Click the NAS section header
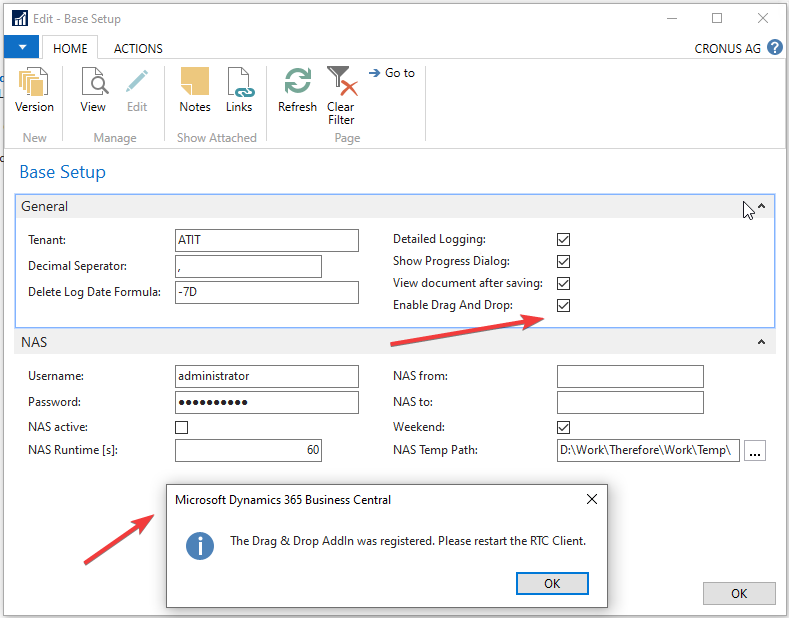Viewport: 789px width, 618px height. 395,342
